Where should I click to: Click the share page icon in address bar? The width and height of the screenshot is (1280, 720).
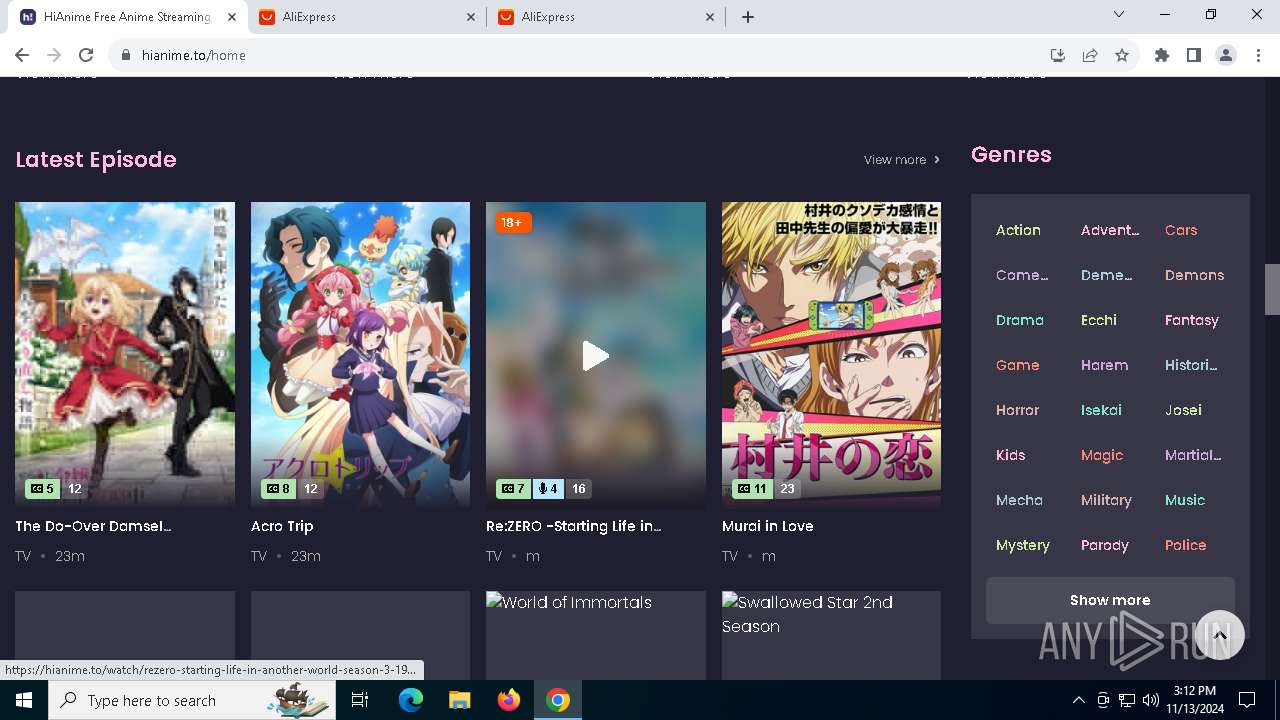point(1090,55)
